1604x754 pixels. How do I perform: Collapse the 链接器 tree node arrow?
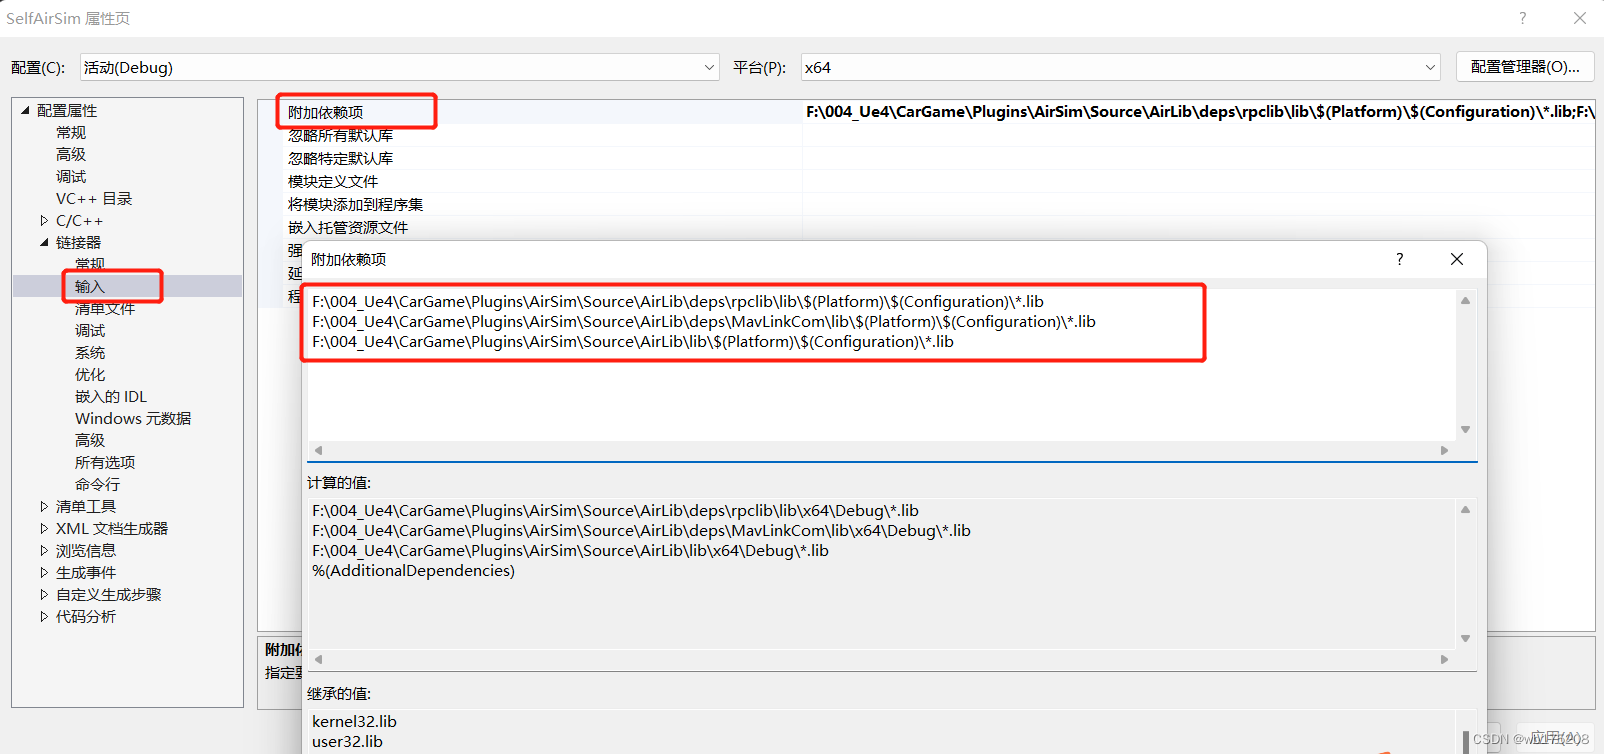pos(44,242)
